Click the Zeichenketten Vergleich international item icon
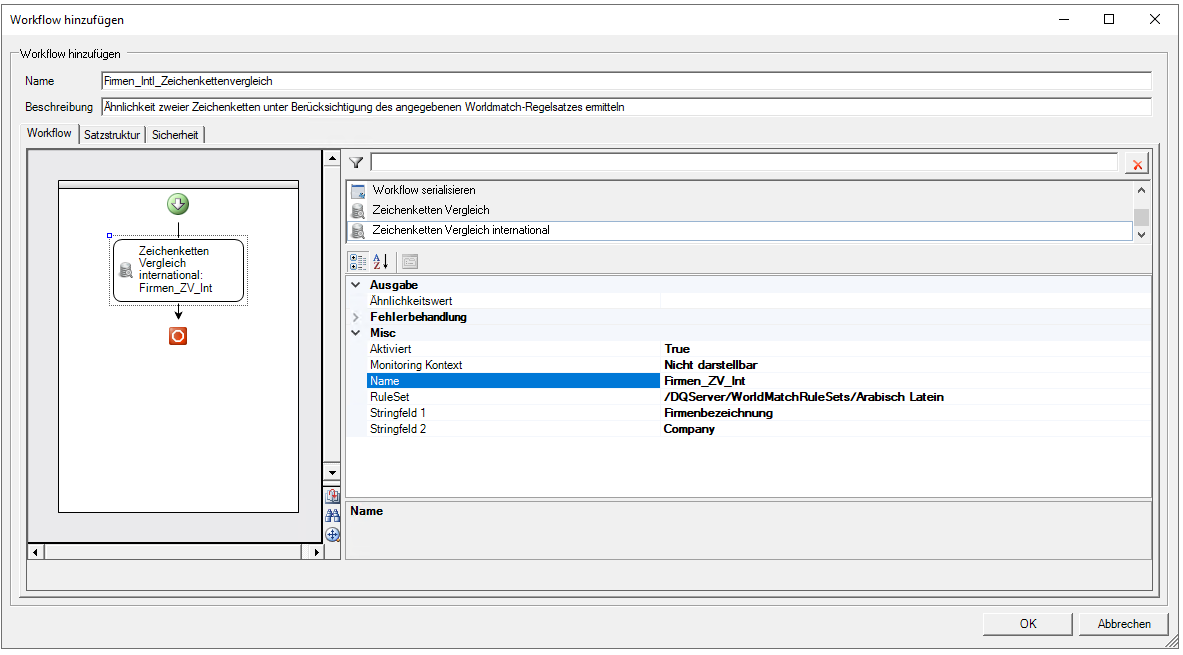This screenshot has width=1183, height=655. [x=358, y=231]
